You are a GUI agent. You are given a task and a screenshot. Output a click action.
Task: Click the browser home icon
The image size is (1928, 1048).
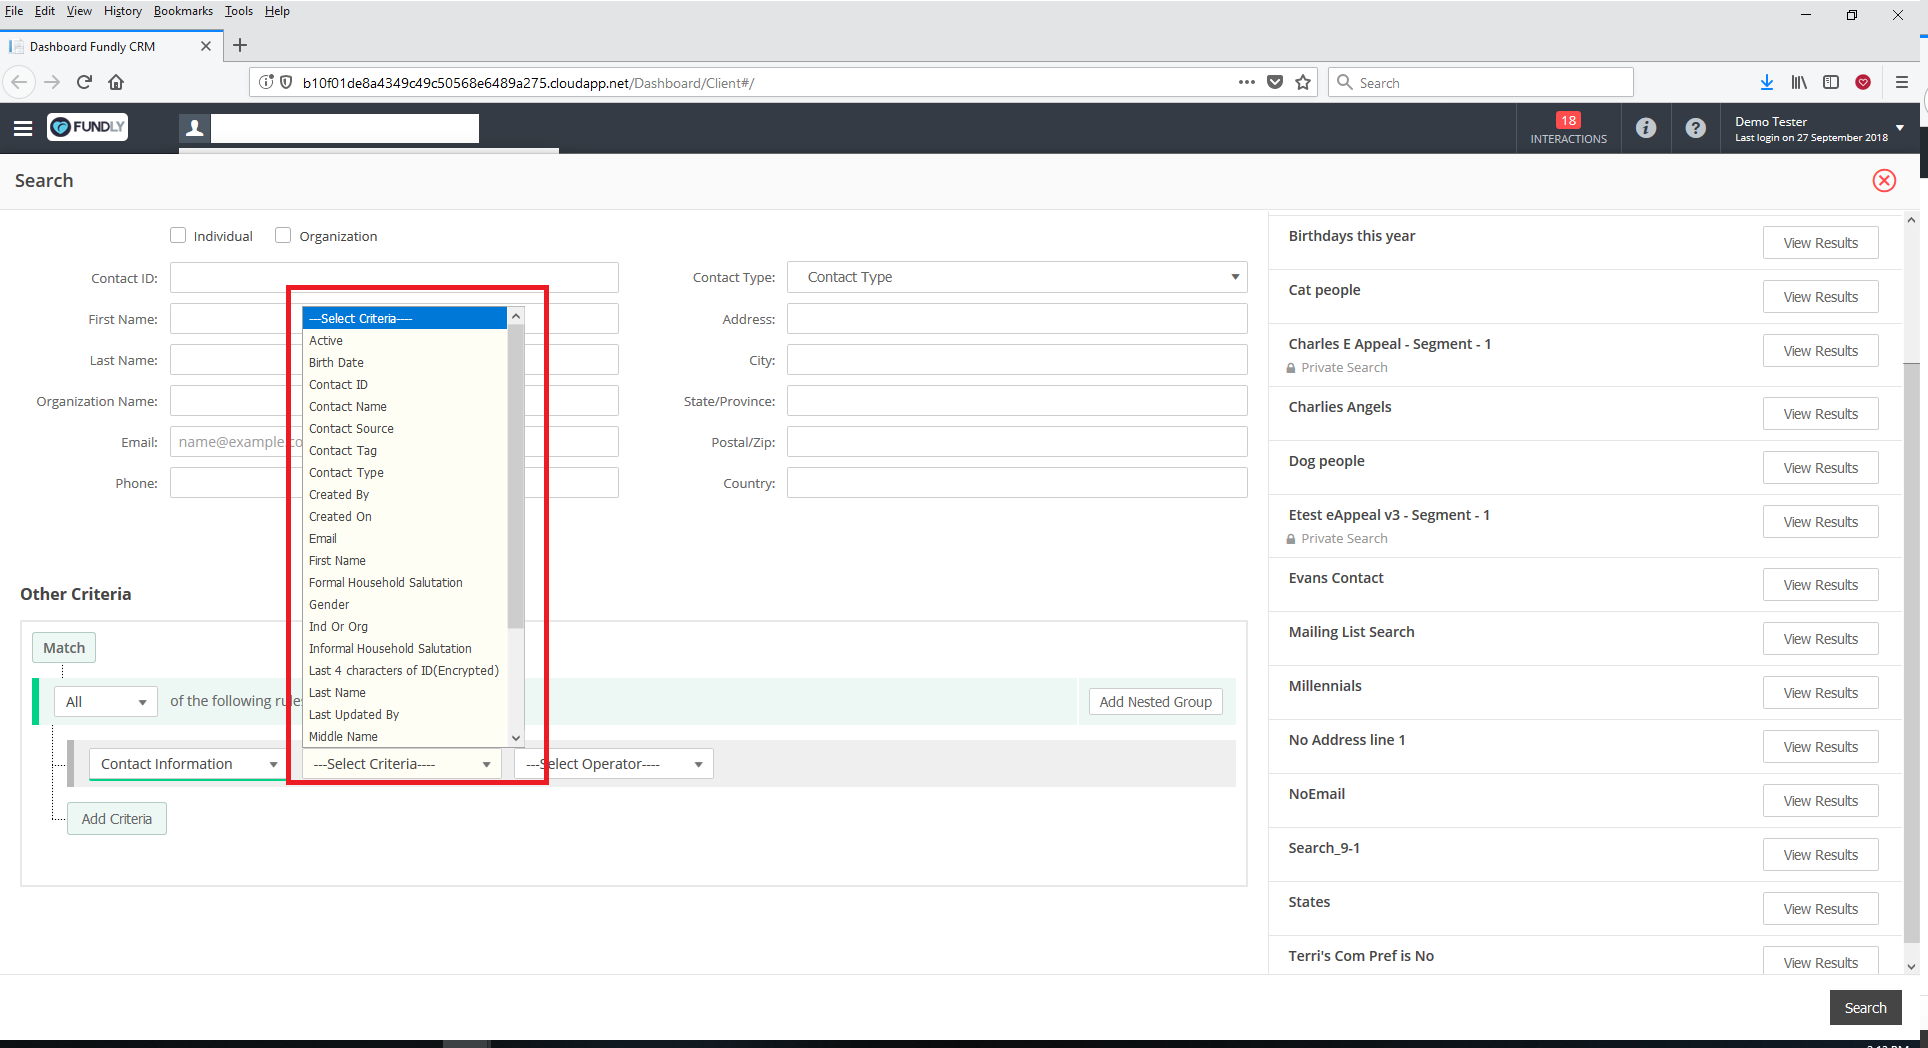point(116,83)
